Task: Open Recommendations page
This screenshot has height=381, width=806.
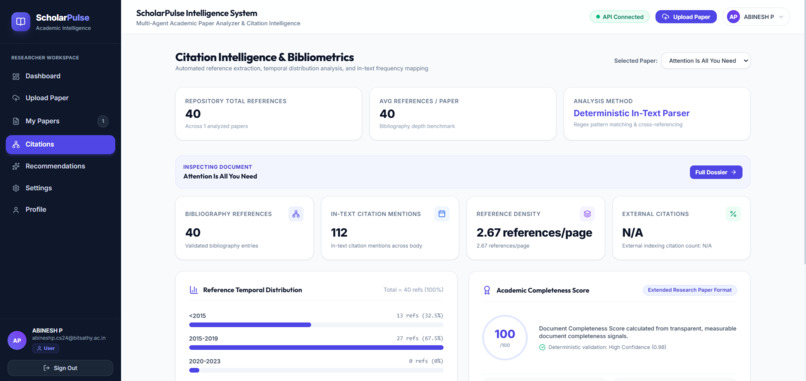Action: pyautogui.click(x=61, y=166)
